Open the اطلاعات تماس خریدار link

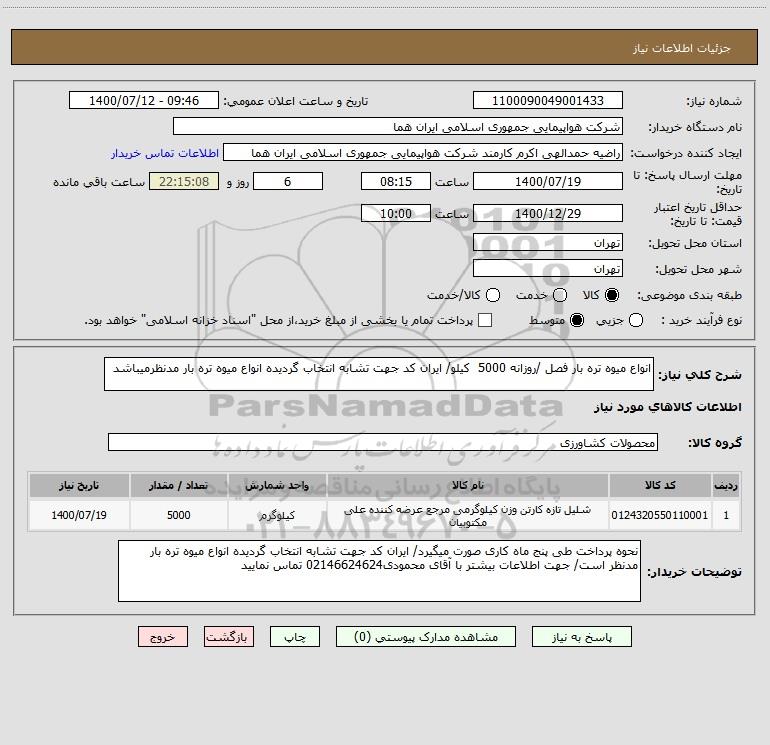[165, 153]
